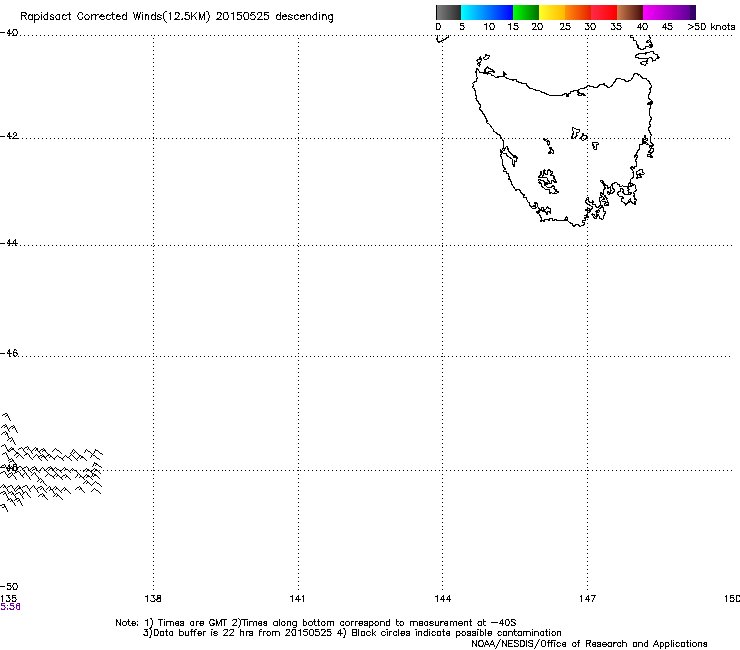Click the '-46' latitude axis label
Image resolution: width=740 pixels, height=650 pixels.
(x=9, y=353)
